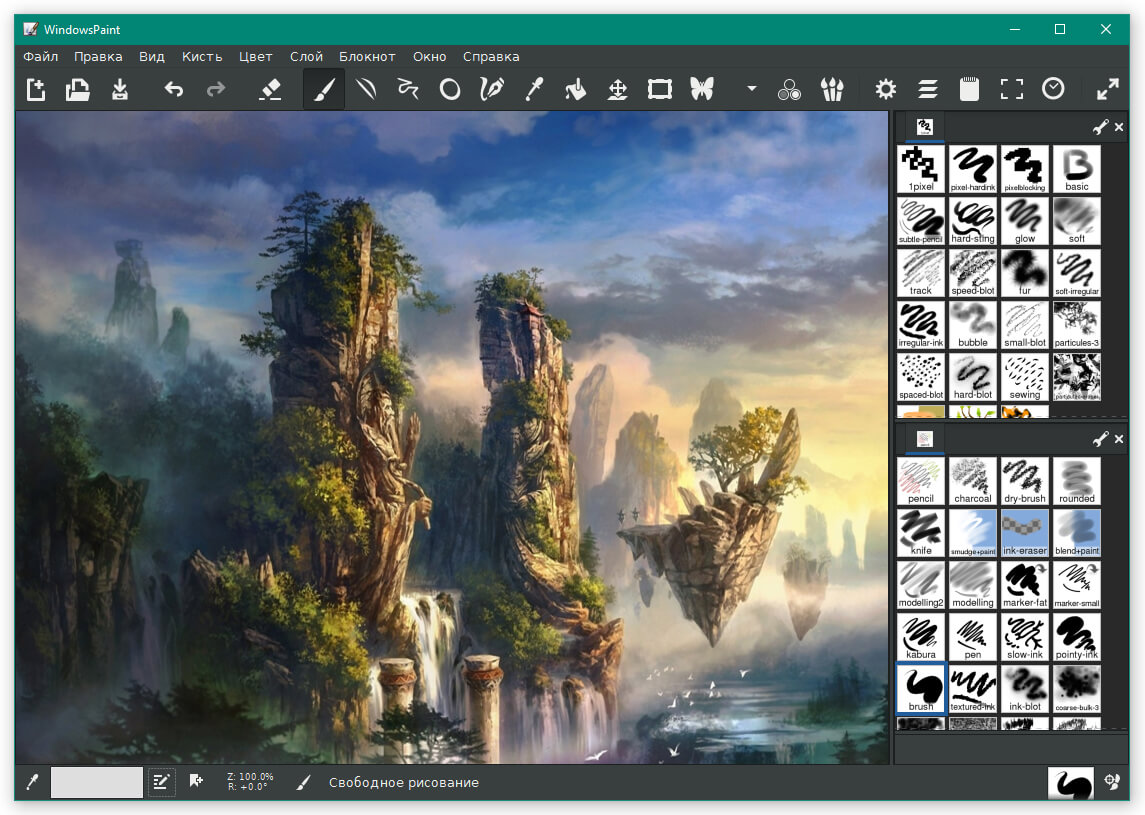
Task: Select the frame edit tool
Action: tap(659, 90)
